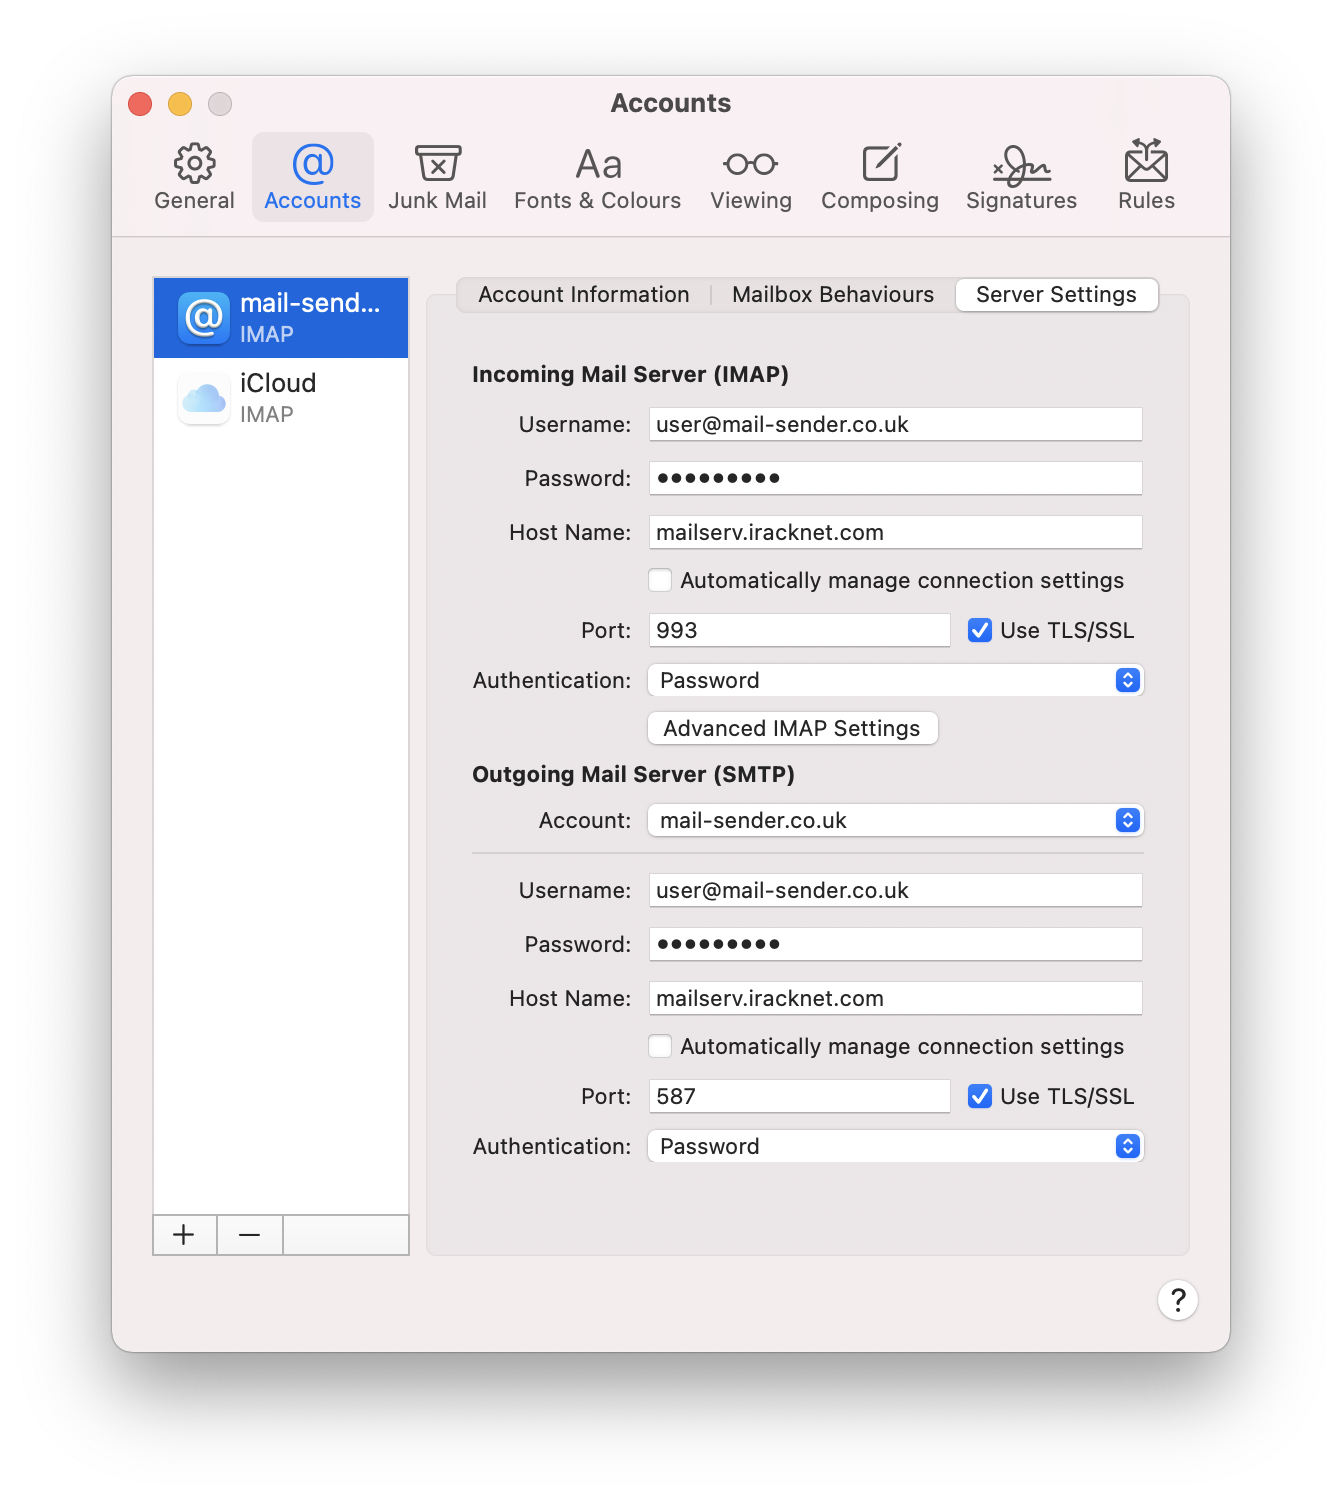The height and width of the screenshot is (1500, 1342).
Task: Open the Rules preferences pane
Action: coord(1146,177)
